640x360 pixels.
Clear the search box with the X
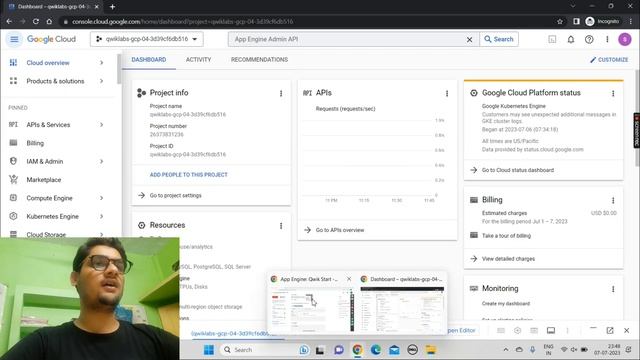tap(469, 40)
